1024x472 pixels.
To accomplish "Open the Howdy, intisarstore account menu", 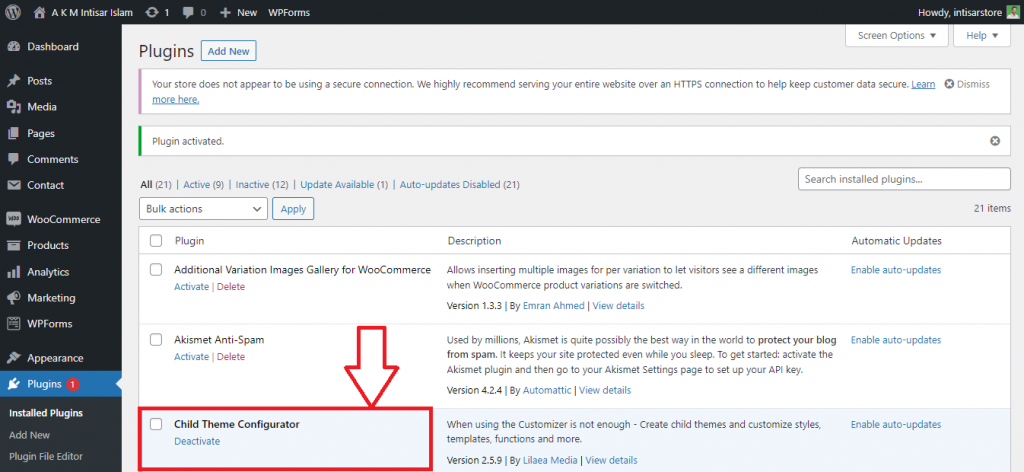I will [968, 12].
